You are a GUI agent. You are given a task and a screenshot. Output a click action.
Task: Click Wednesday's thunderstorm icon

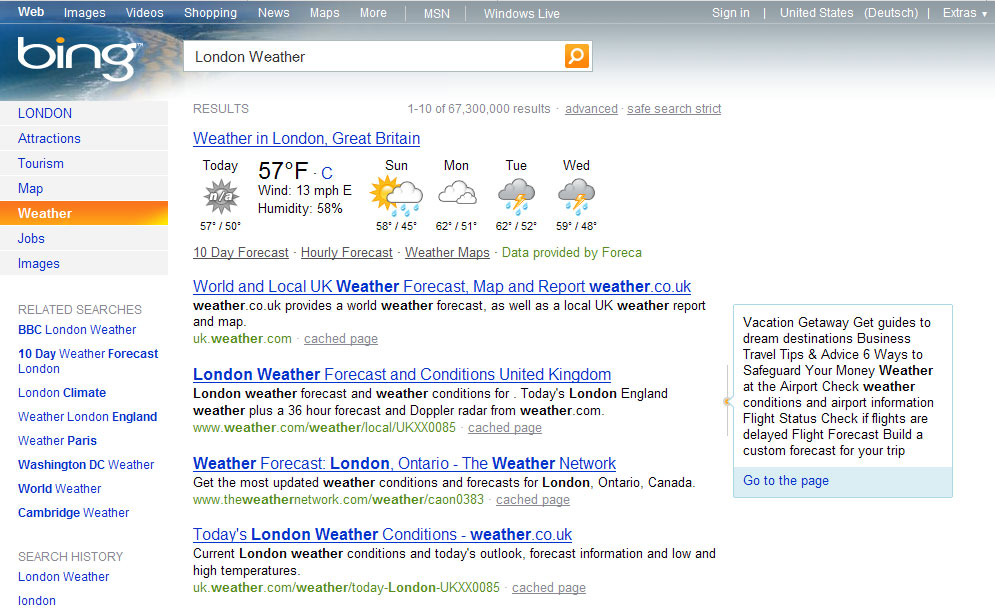[576, 196]
